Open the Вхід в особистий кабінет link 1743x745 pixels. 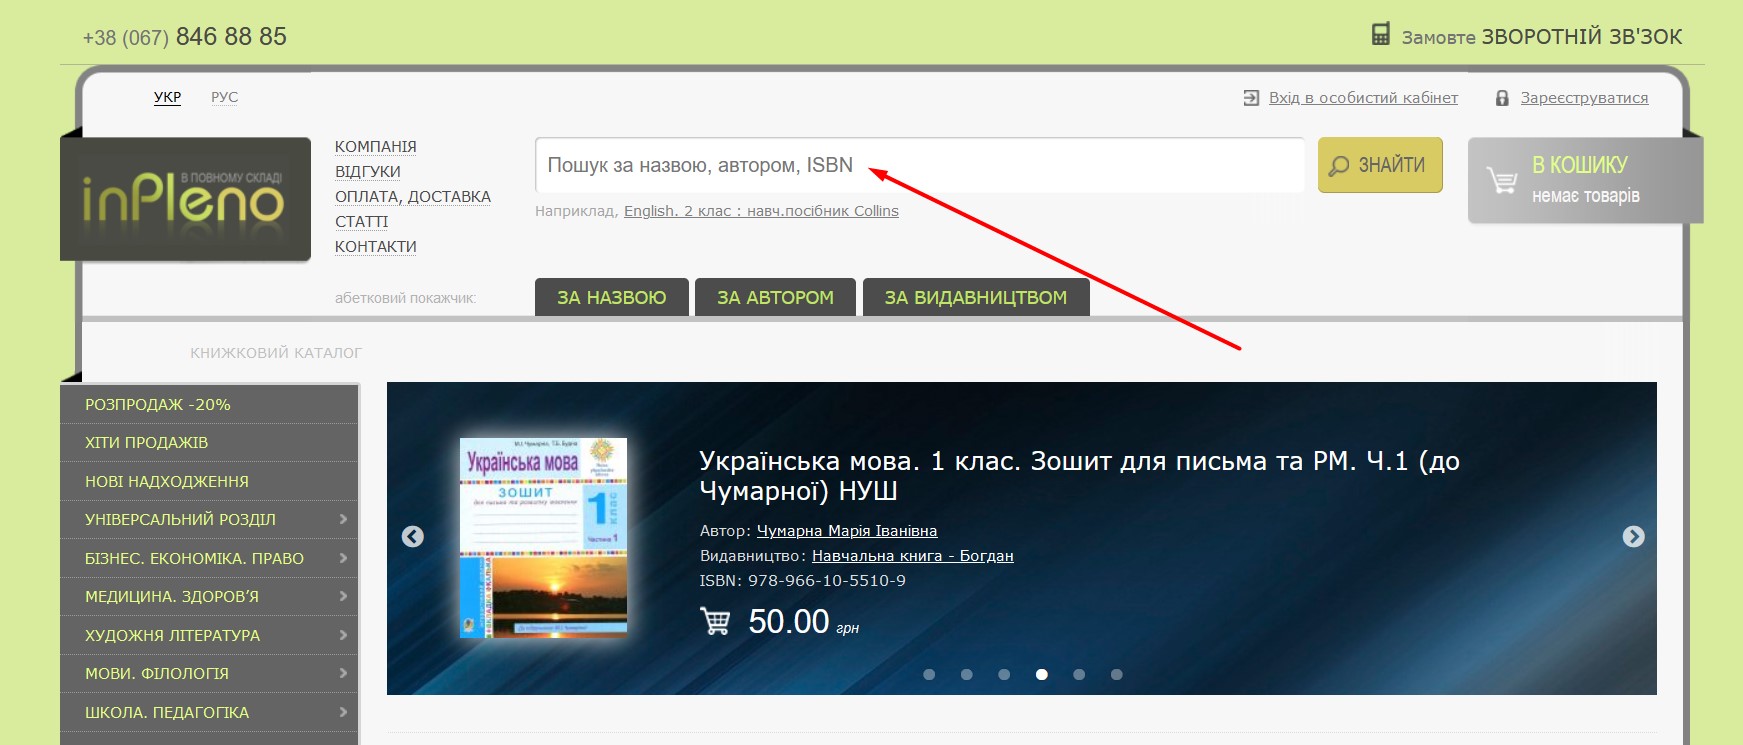pos(1363,98)
